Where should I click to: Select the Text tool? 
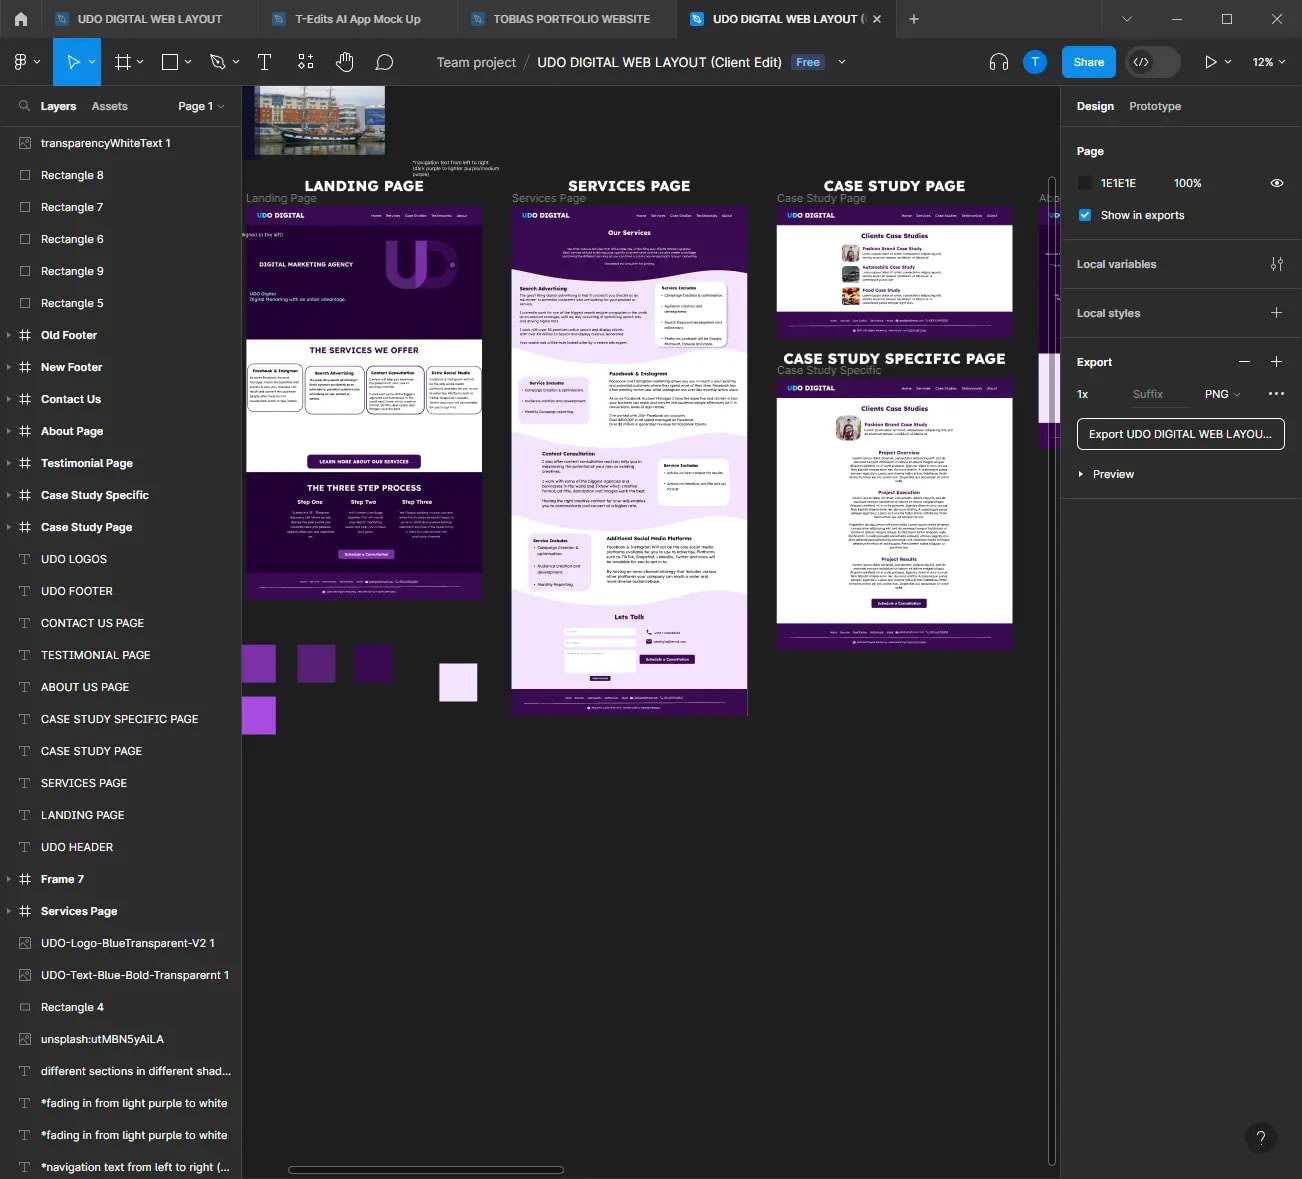pos(264,62)
